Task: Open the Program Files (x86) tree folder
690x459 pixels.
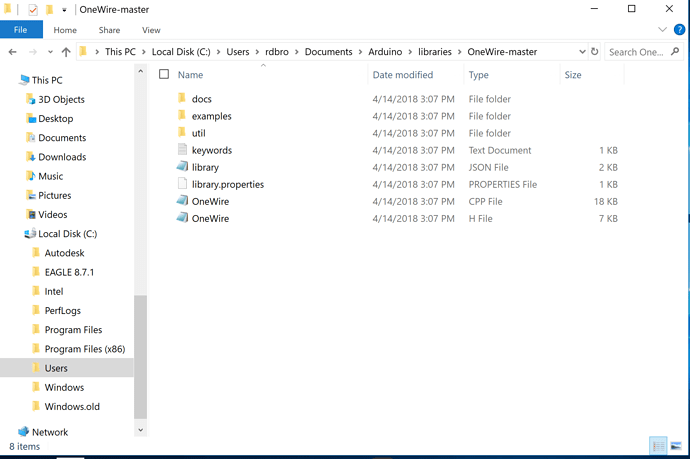Action: point(84,349)
